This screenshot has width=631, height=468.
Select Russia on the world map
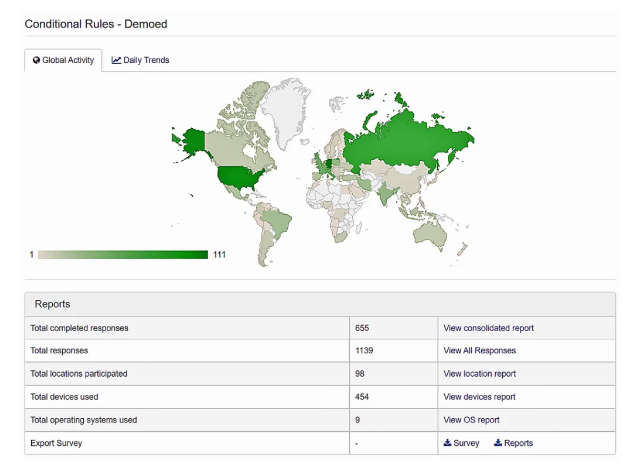coord(402,141)
